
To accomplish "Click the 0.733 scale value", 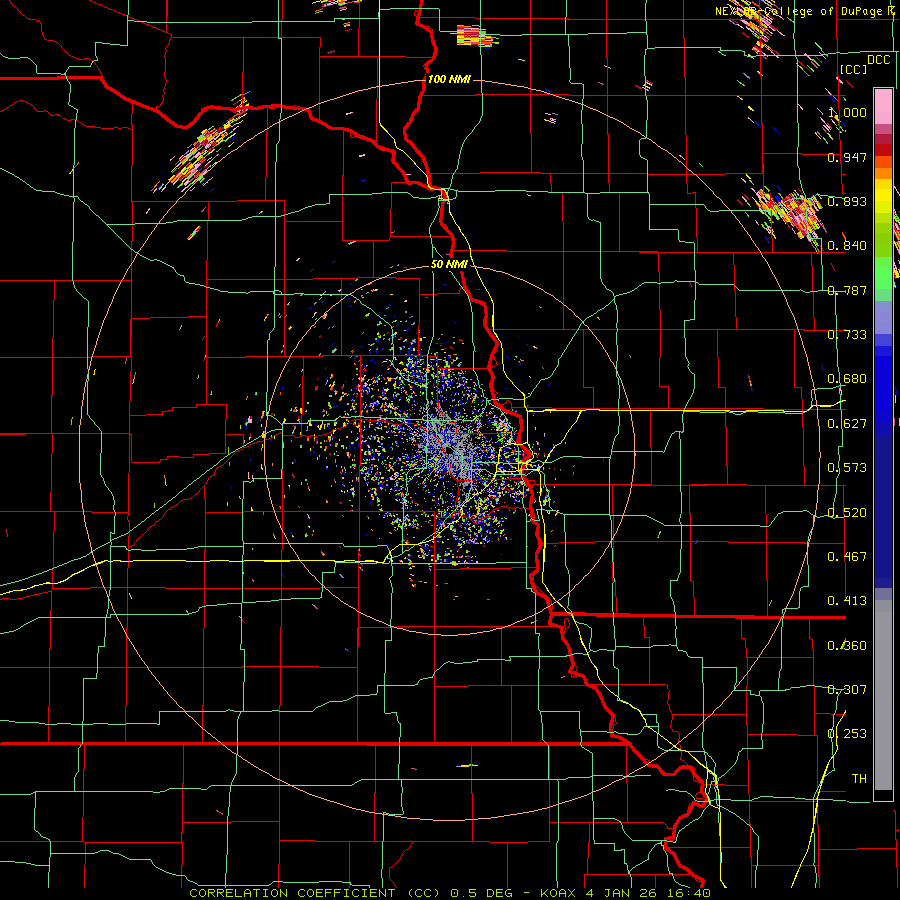I will click(847, 335).
